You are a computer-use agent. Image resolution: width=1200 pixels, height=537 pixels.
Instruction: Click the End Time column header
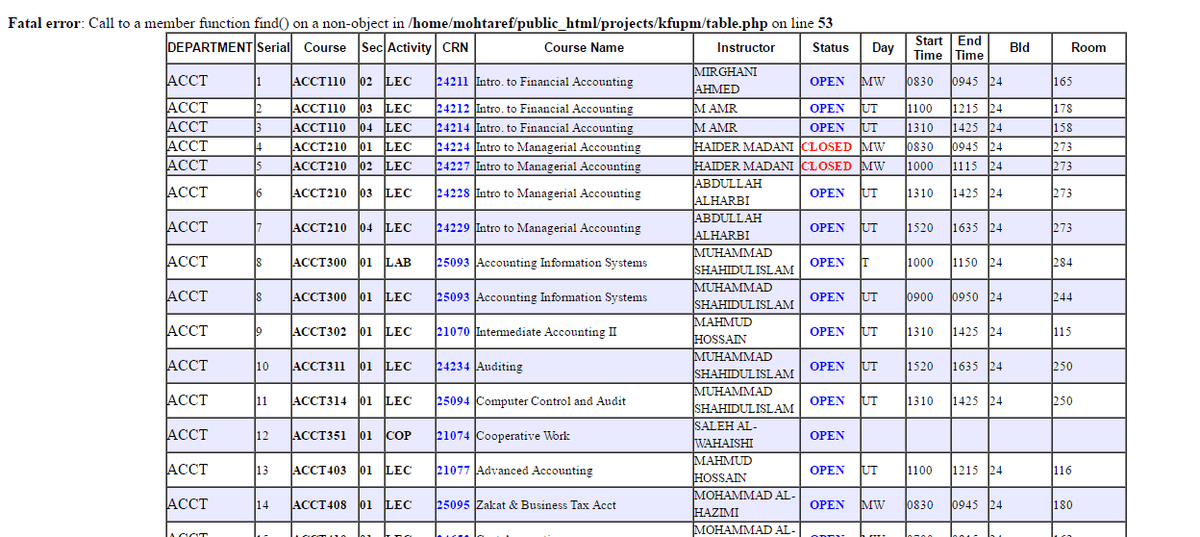(970, 48)
